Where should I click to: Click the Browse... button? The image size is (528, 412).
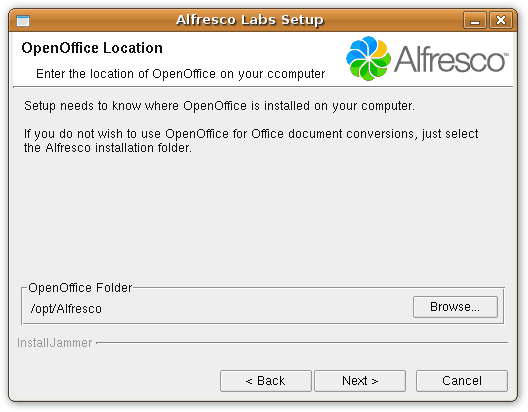[455, 307]
